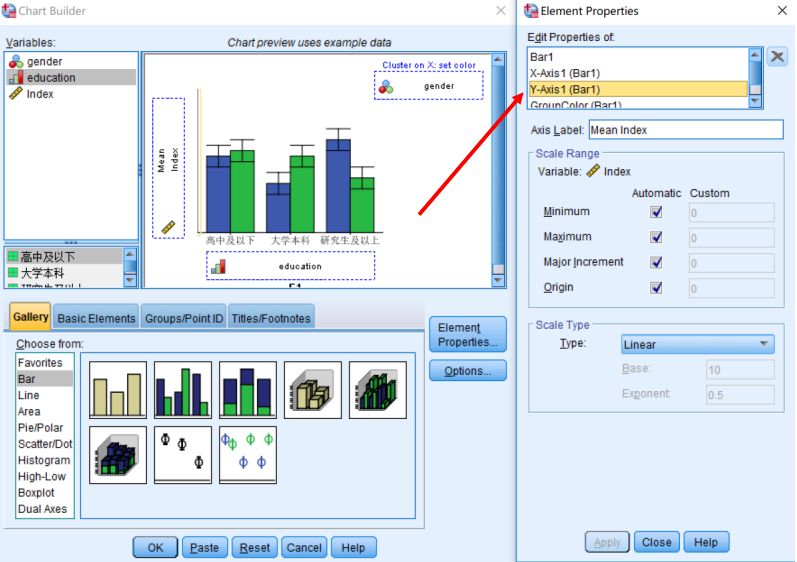797x562 pixels.
Task: Choose Boxplot in gallery list
Action: pyautogui.click(x=45, y=493)
